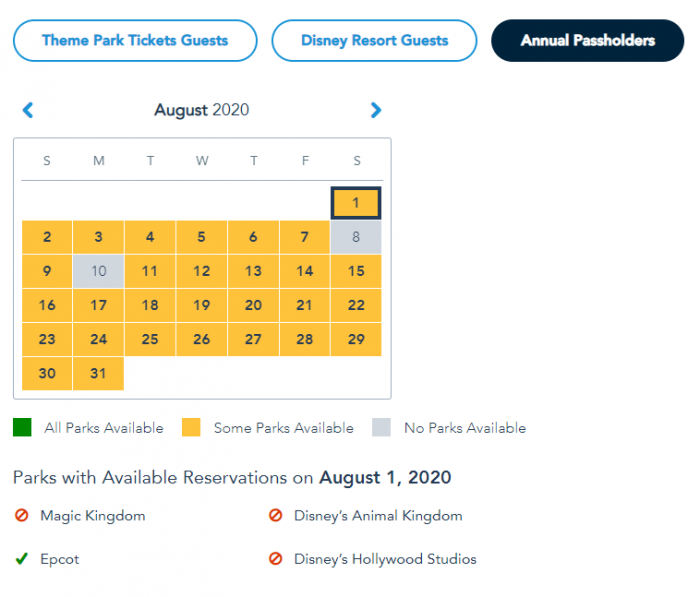This screenshot has height=597, width=700.
Task: Click the unavailable icon beside Magic Kingdom
Action: [x=21, y=516]
